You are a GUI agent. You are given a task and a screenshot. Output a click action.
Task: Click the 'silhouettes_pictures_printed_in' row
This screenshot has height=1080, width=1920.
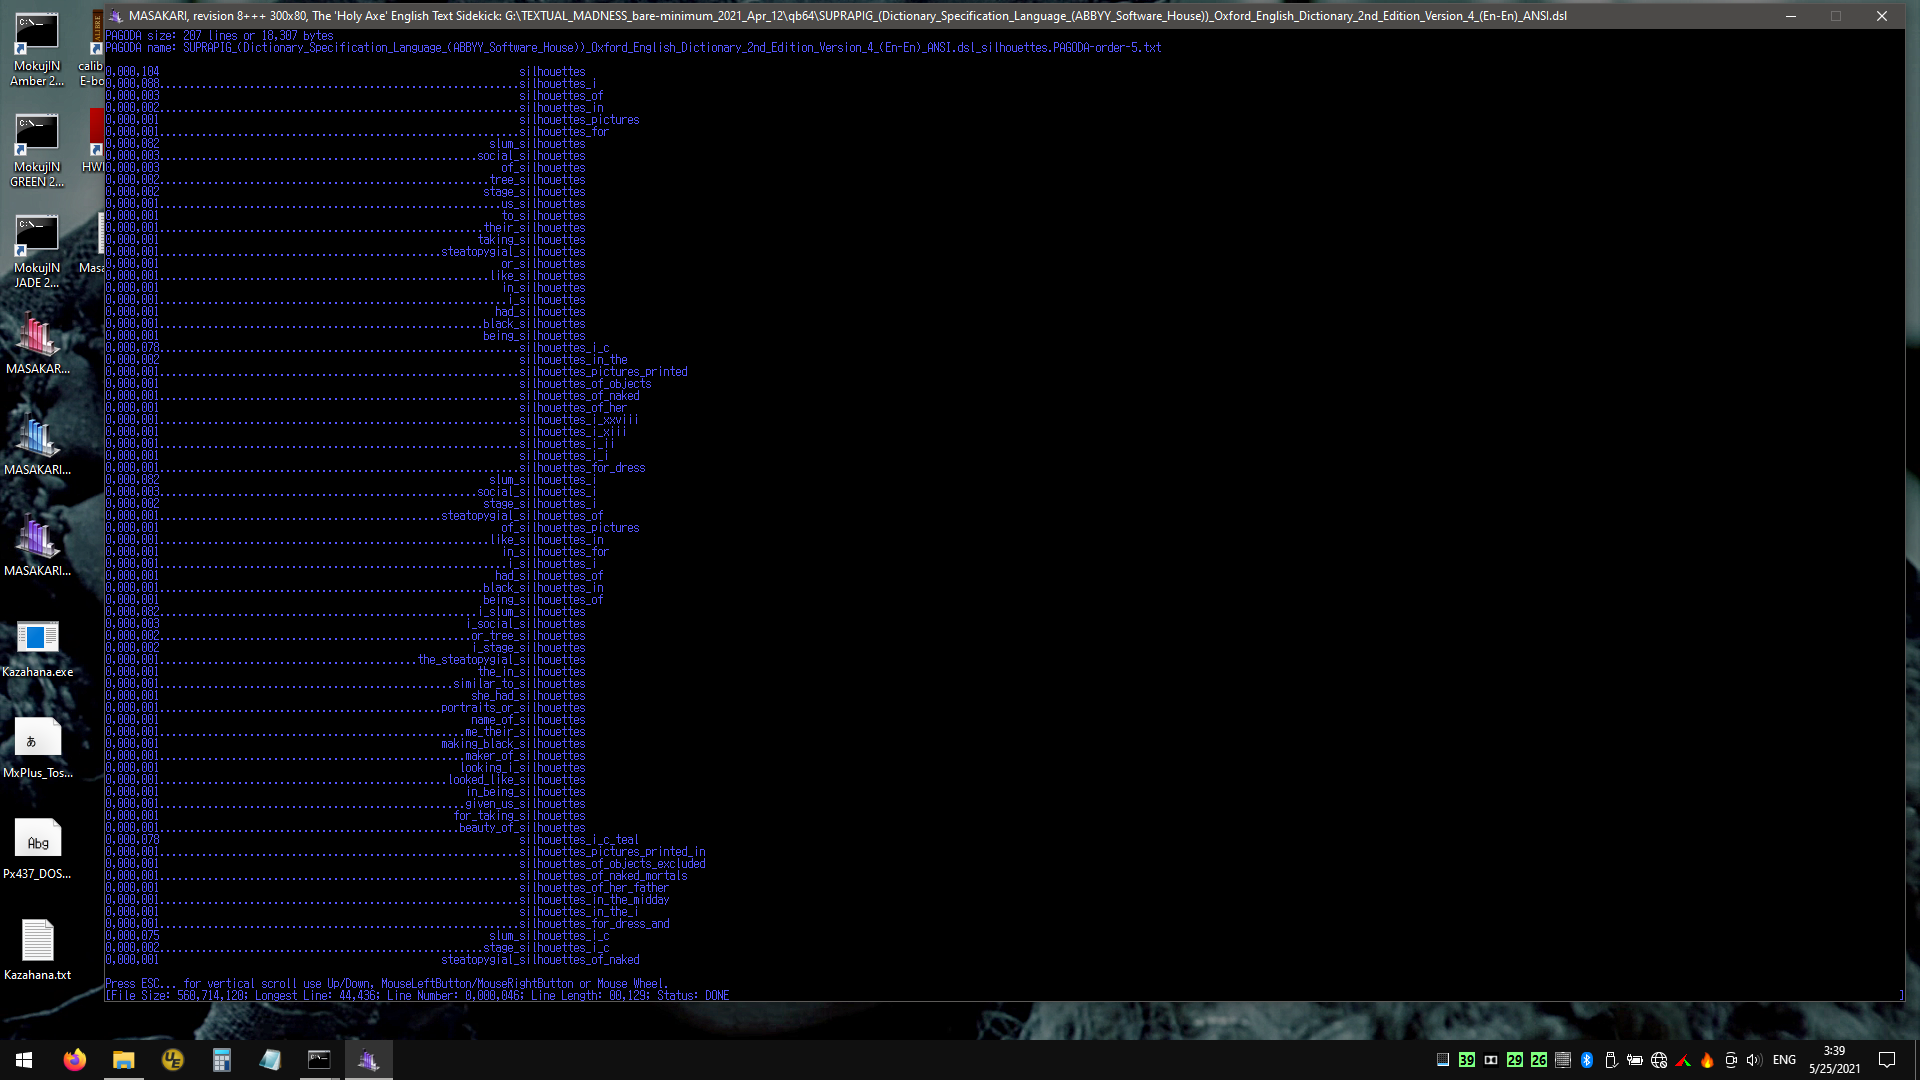(405, 851)
